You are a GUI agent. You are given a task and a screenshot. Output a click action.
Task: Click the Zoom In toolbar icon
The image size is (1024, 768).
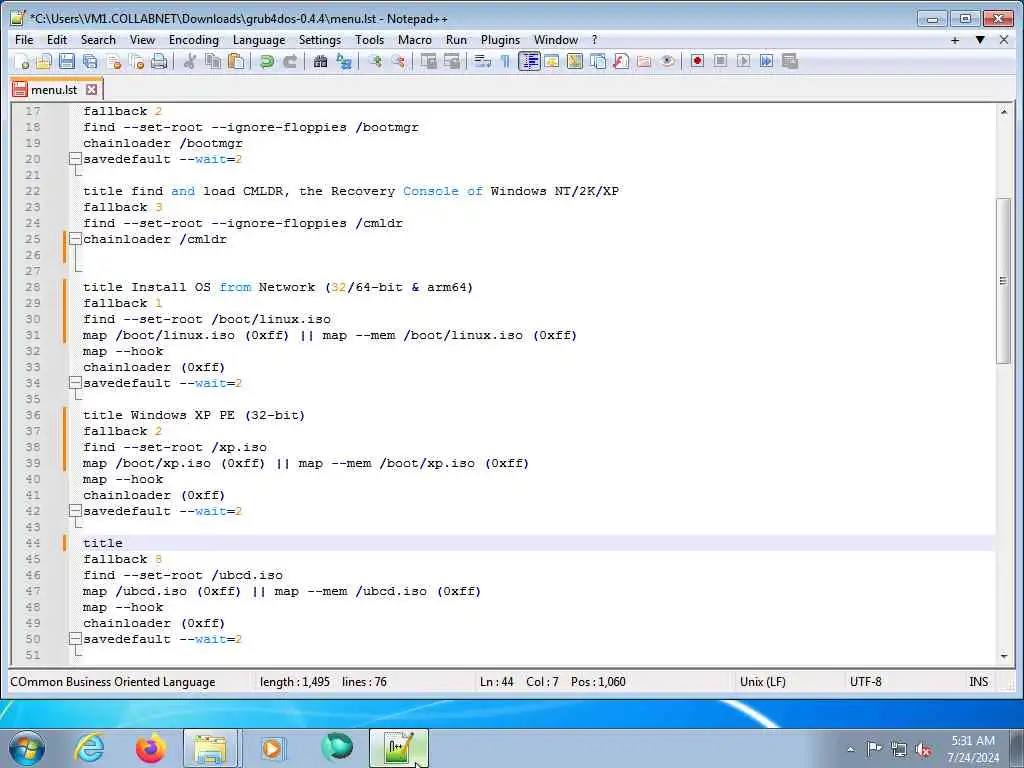374,61
